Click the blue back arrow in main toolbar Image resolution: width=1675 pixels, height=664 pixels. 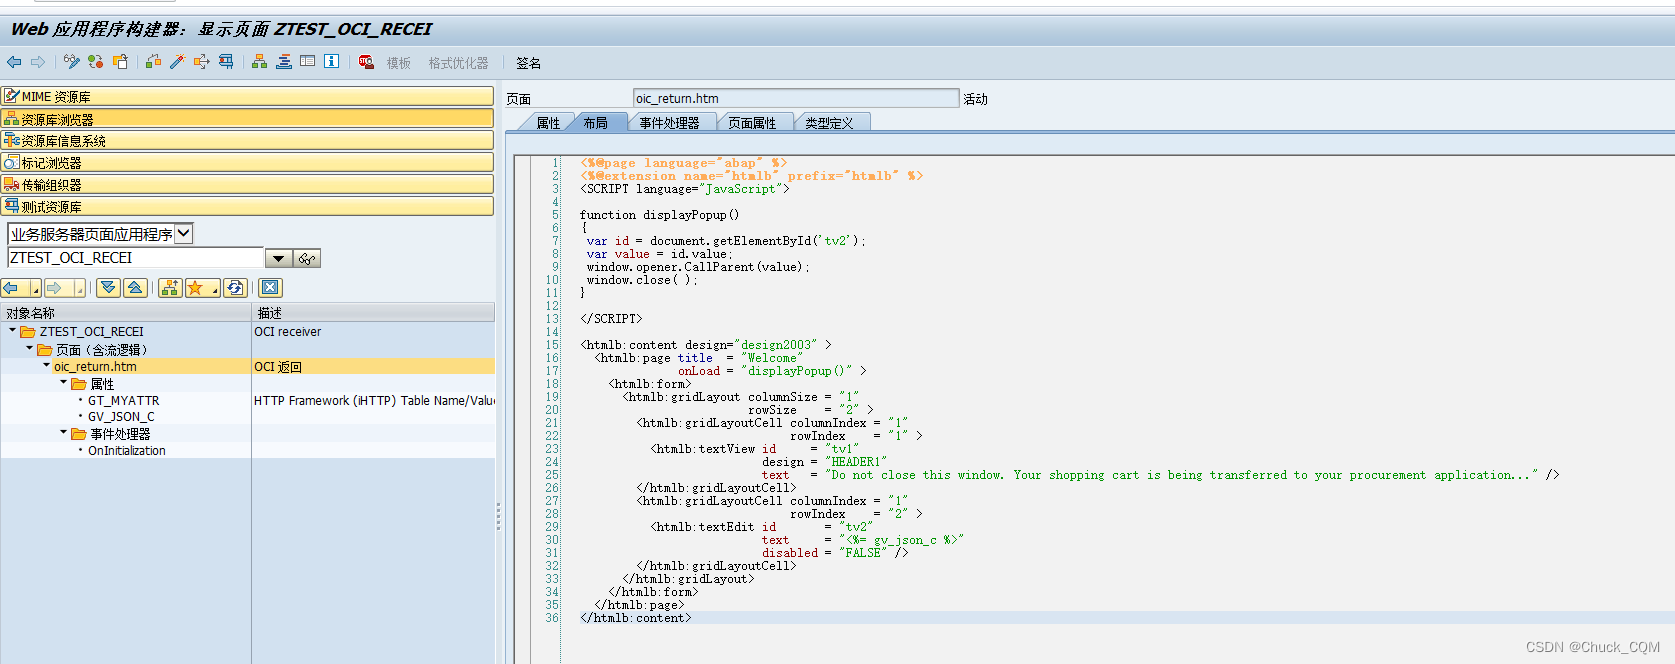pyautogui.click(x=14, y=62)
